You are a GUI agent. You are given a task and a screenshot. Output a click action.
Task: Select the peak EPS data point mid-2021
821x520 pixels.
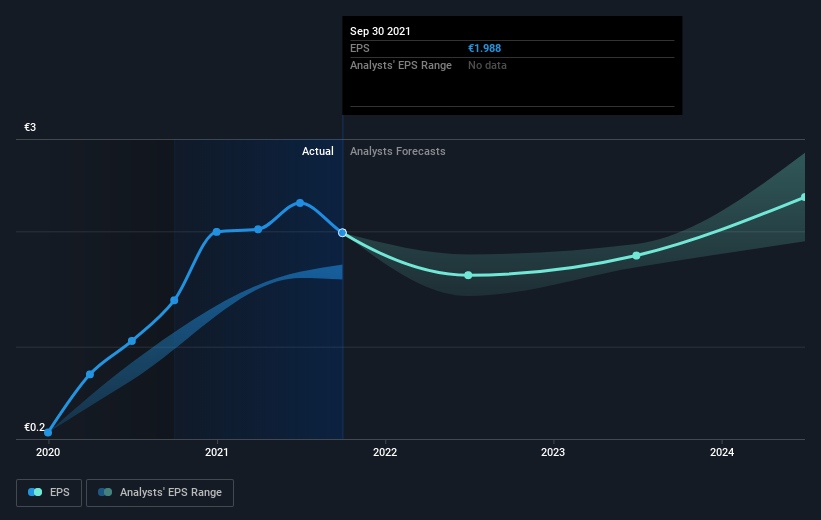click(x=299, y=203)
